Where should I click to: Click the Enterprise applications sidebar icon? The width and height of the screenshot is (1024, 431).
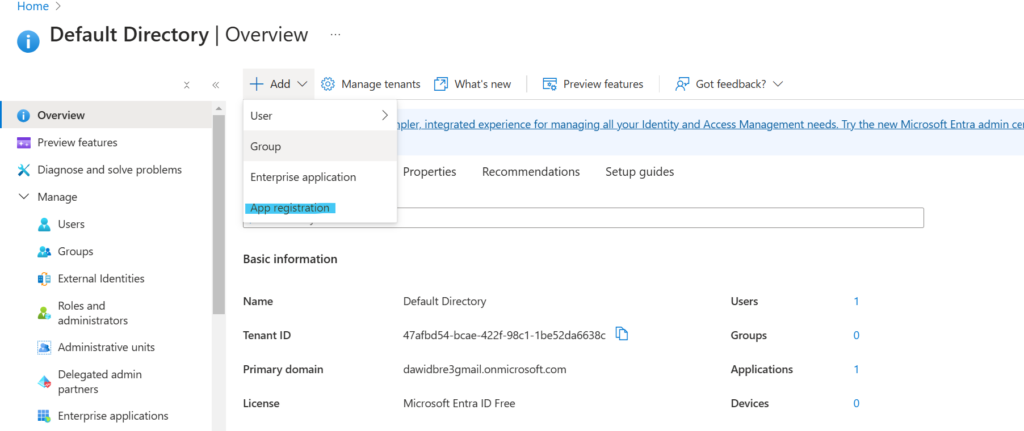pos(44,416)
